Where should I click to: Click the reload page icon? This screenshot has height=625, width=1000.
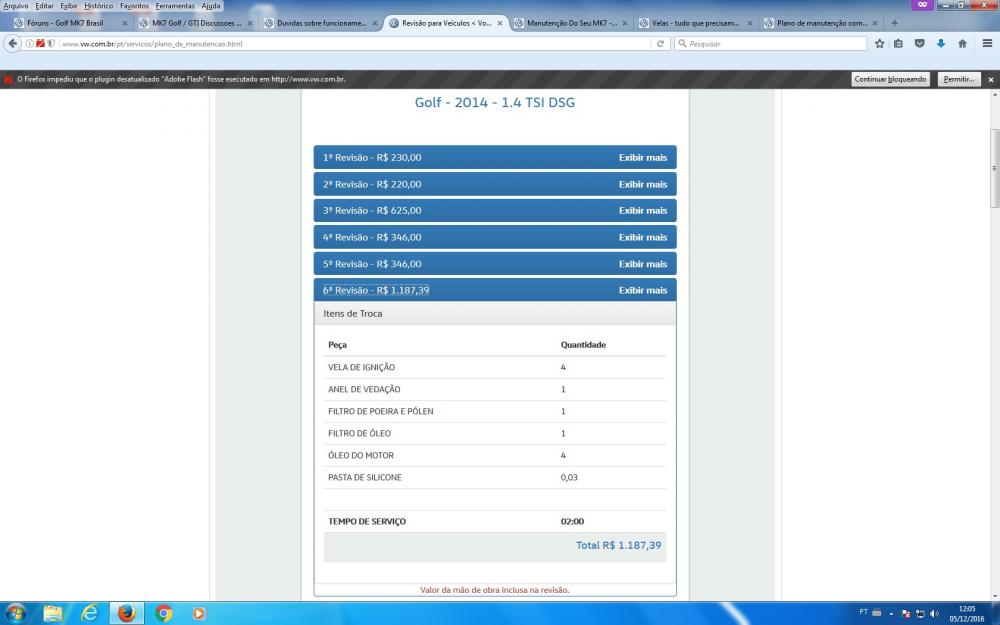coord(660,43)
